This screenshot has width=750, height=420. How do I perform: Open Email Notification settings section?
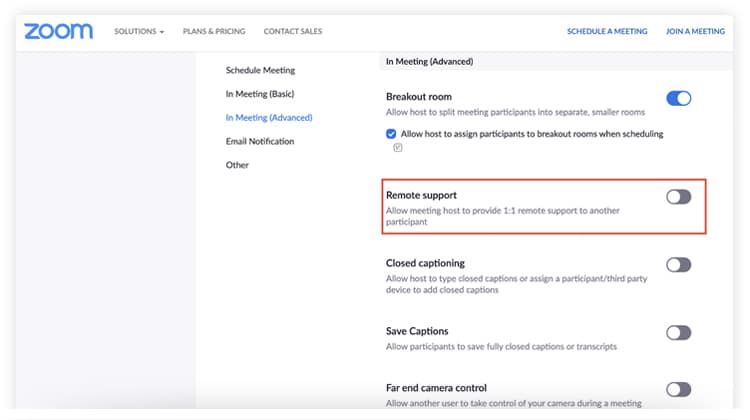click(x=260, y=141)
